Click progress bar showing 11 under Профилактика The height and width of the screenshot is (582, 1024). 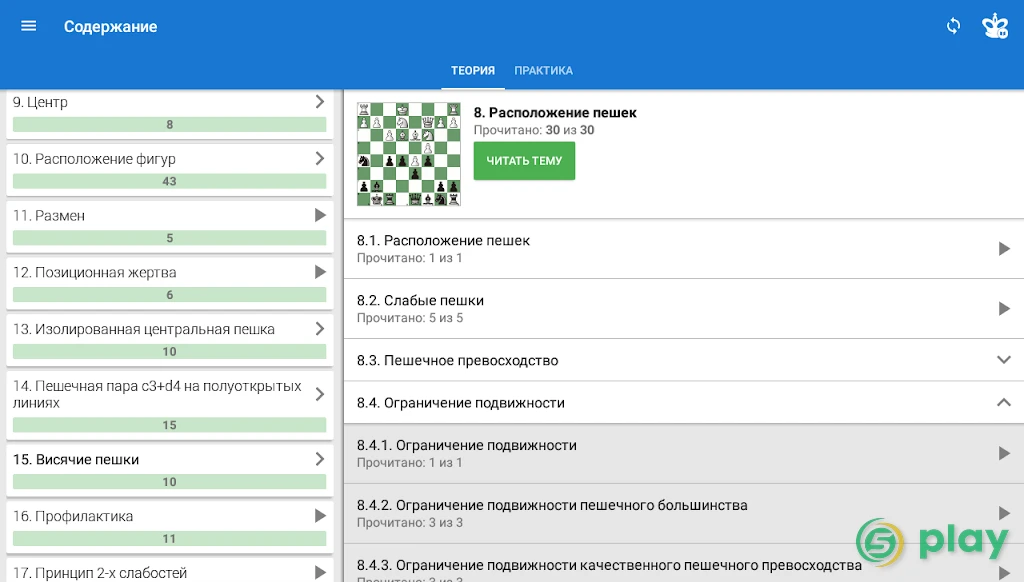click(170, 539)
